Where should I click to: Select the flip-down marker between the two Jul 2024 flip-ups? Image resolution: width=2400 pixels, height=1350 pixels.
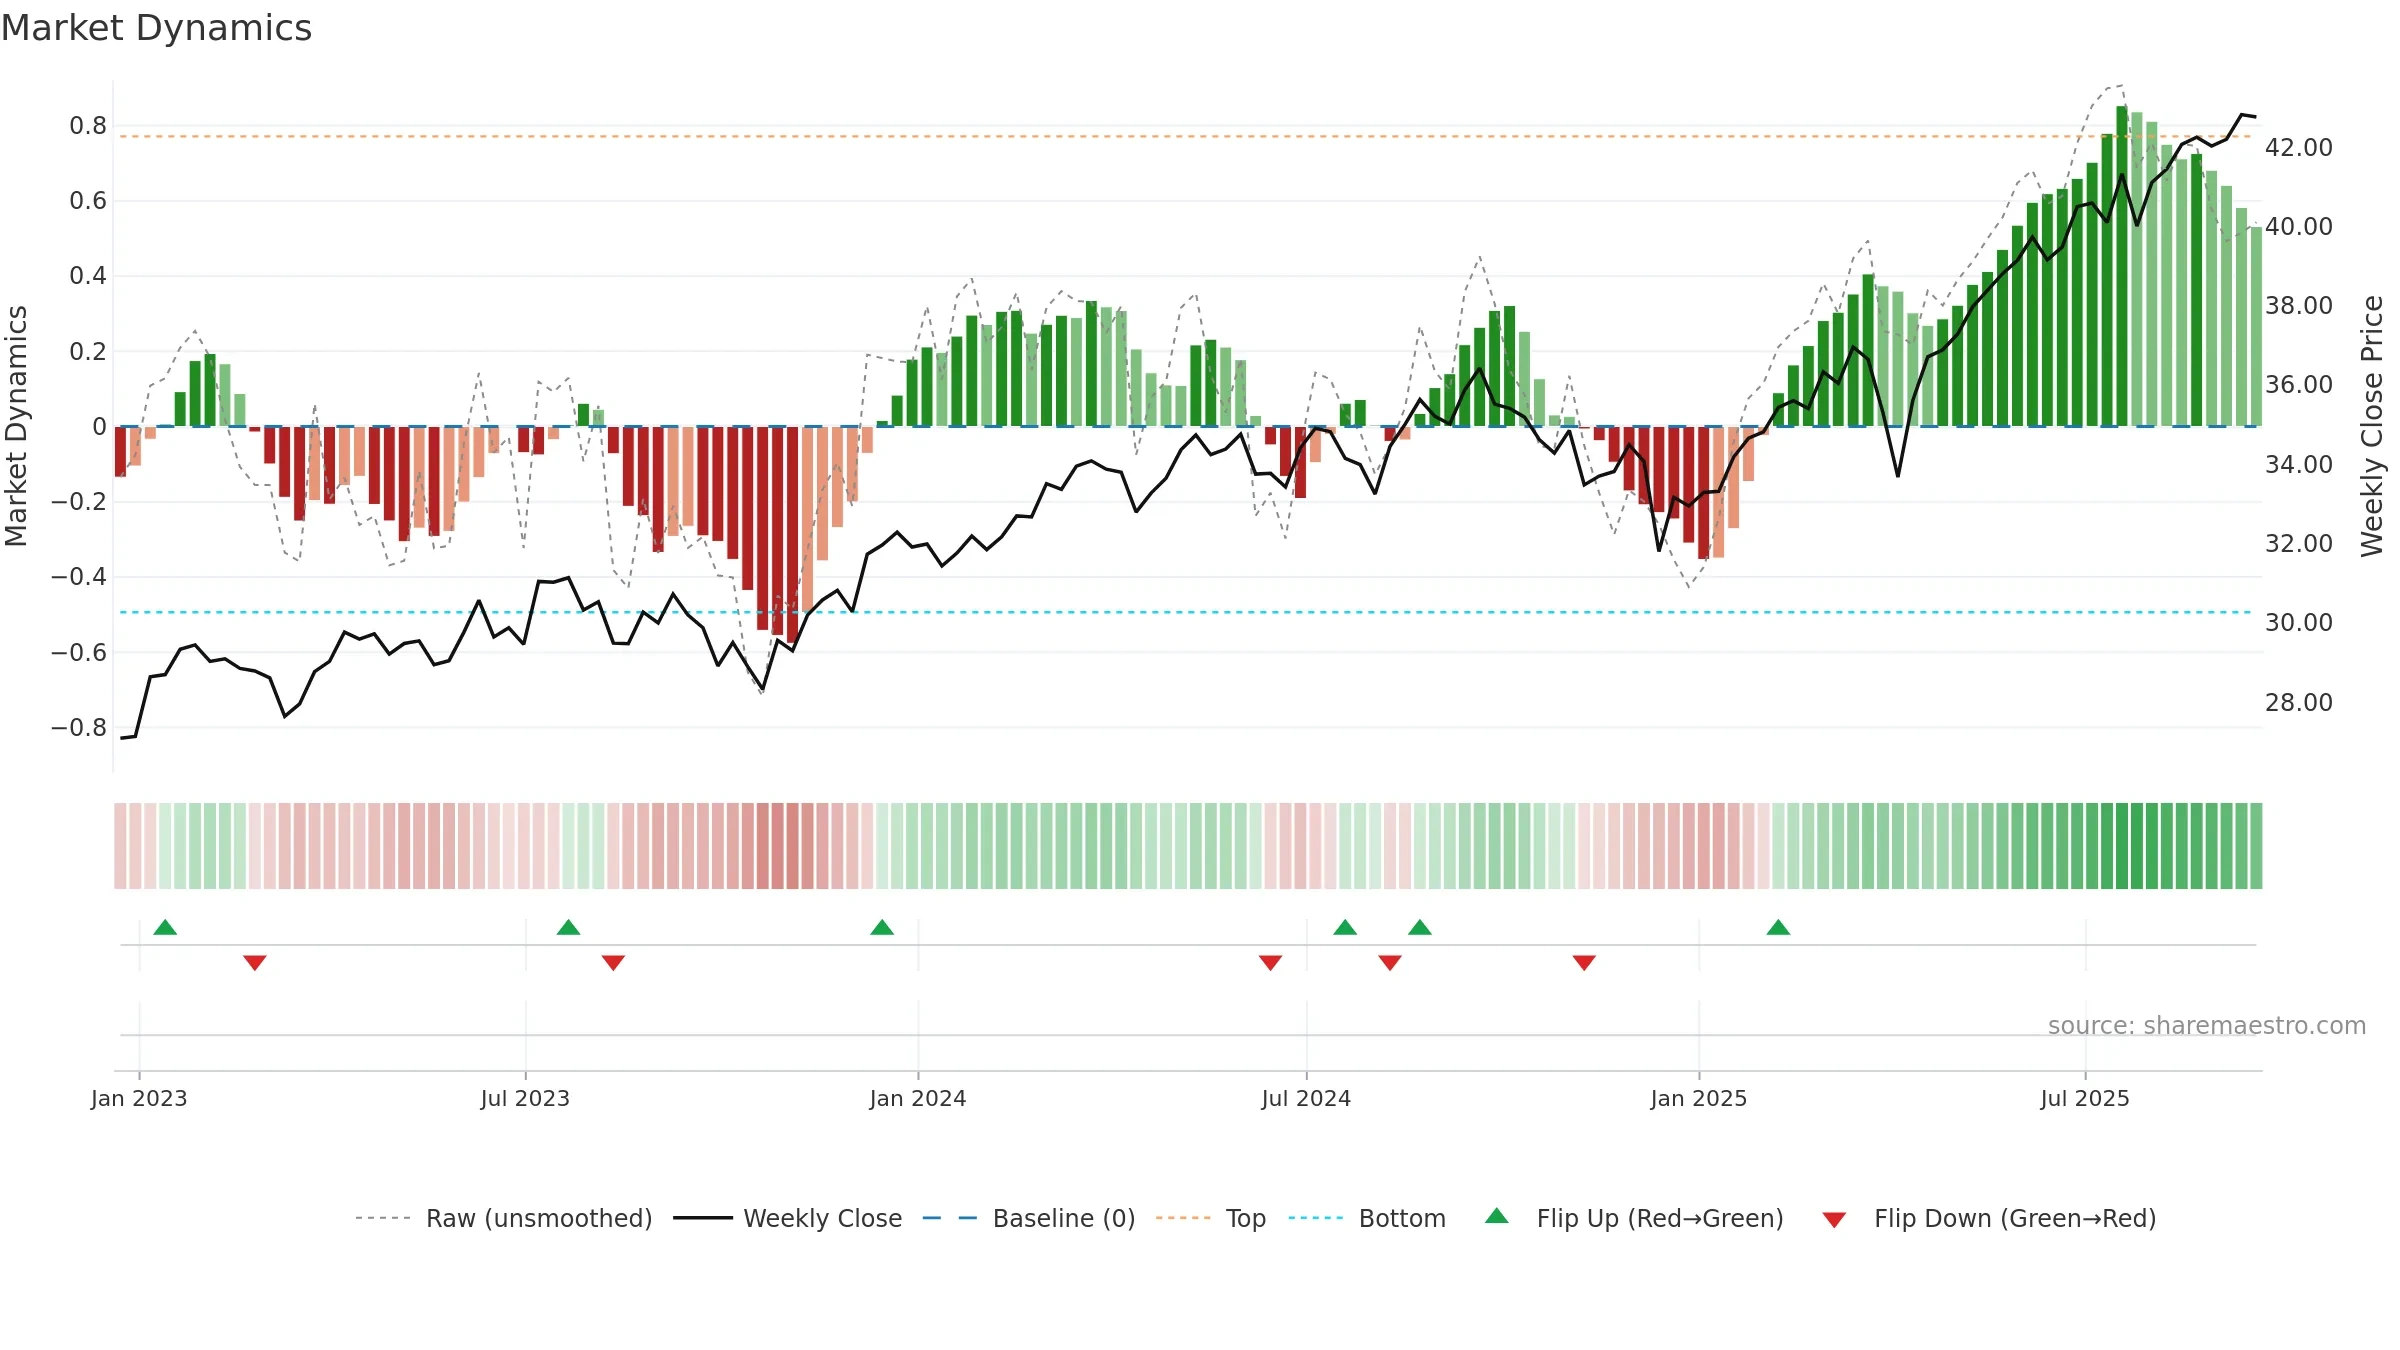click(x=1390, y=962)
